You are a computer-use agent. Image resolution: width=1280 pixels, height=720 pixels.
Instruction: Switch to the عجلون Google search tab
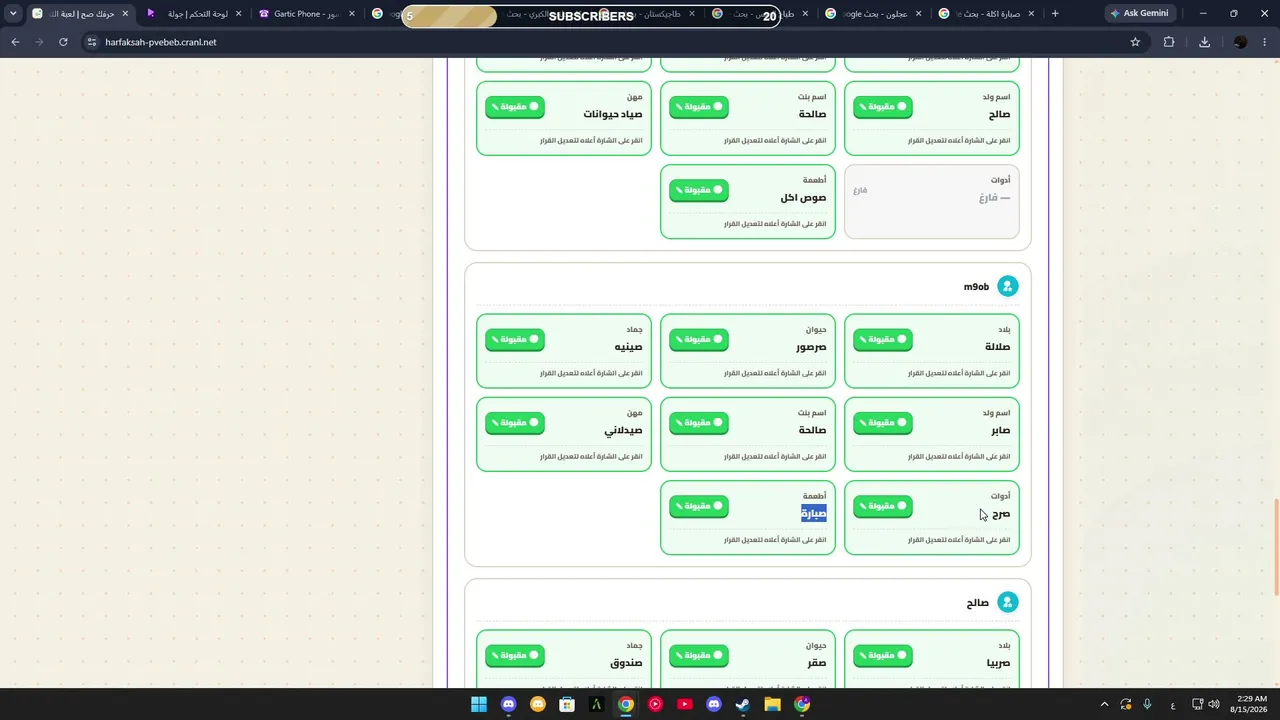click(872, 14)
